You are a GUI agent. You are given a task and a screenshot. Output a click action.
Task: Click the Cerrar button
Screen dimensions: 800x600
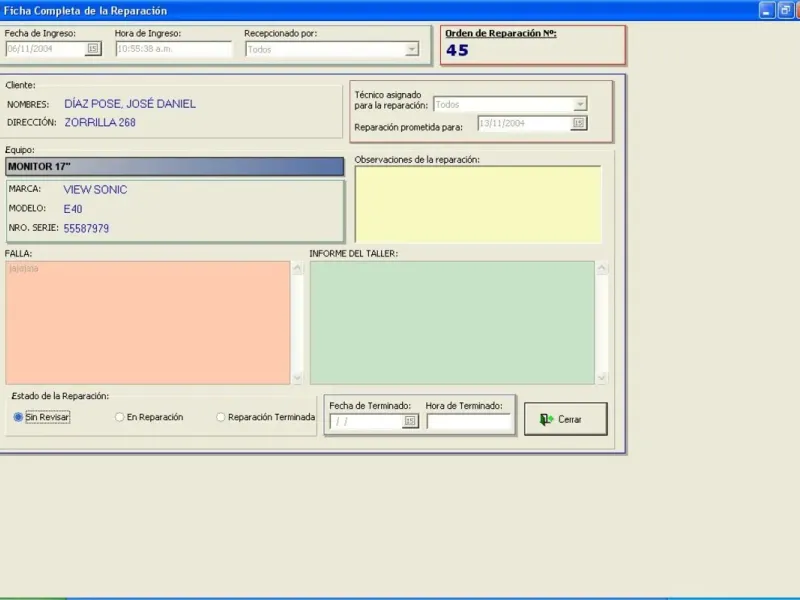coord(566,419)
